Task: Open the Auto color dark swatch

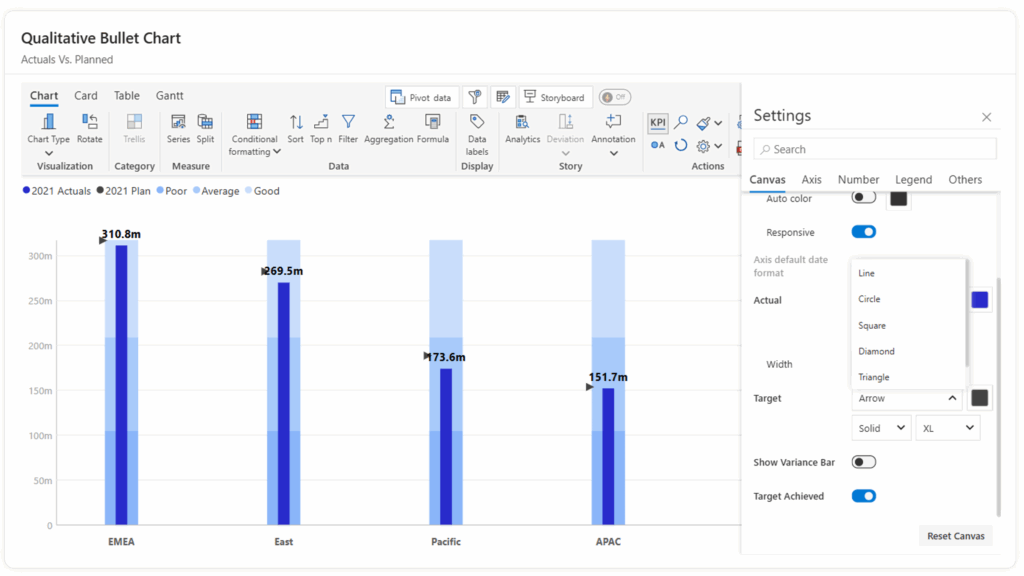Action: 899,199
